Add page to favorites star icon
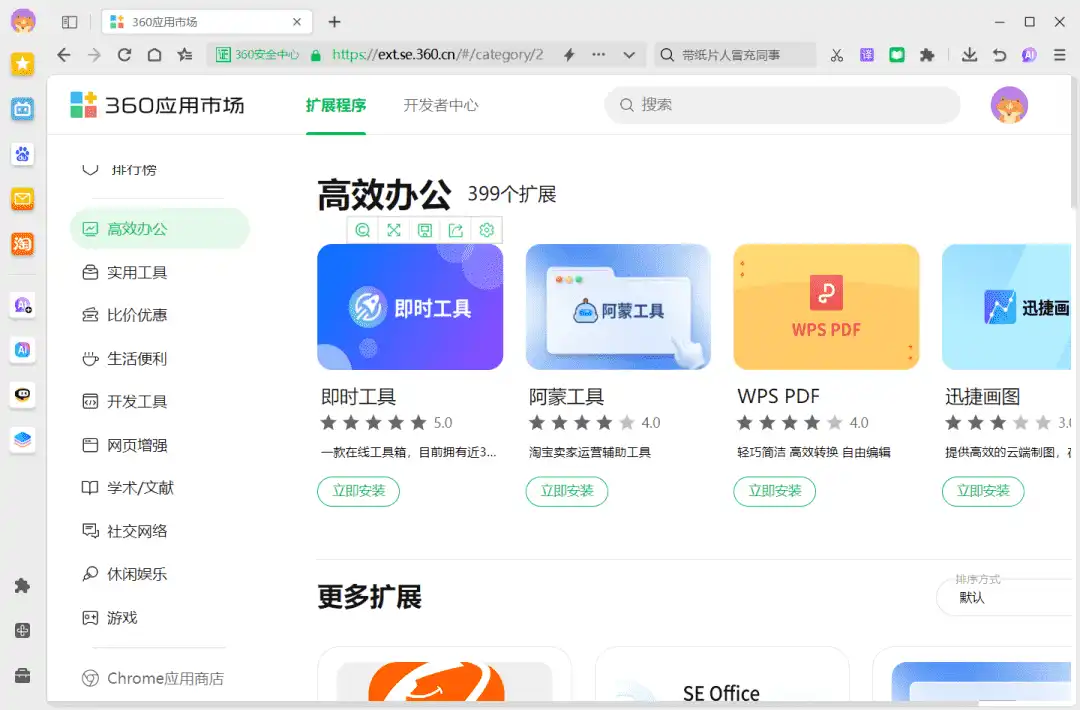This screenshot has width=1080, height=710. point(185,55)
